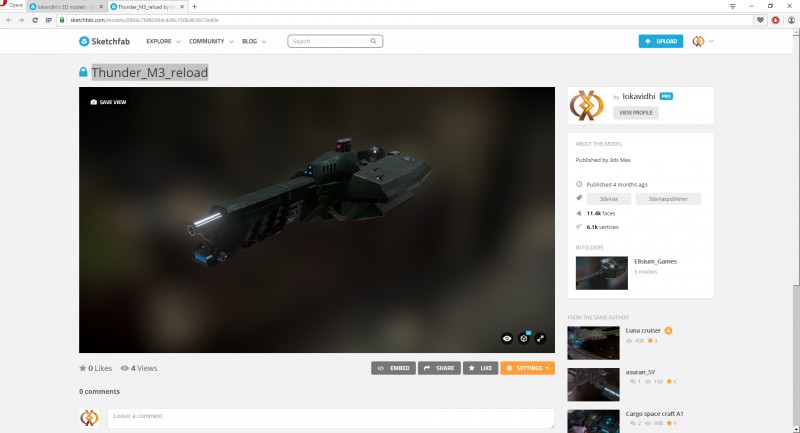Click the 3dsmax tag

(609, 199)
